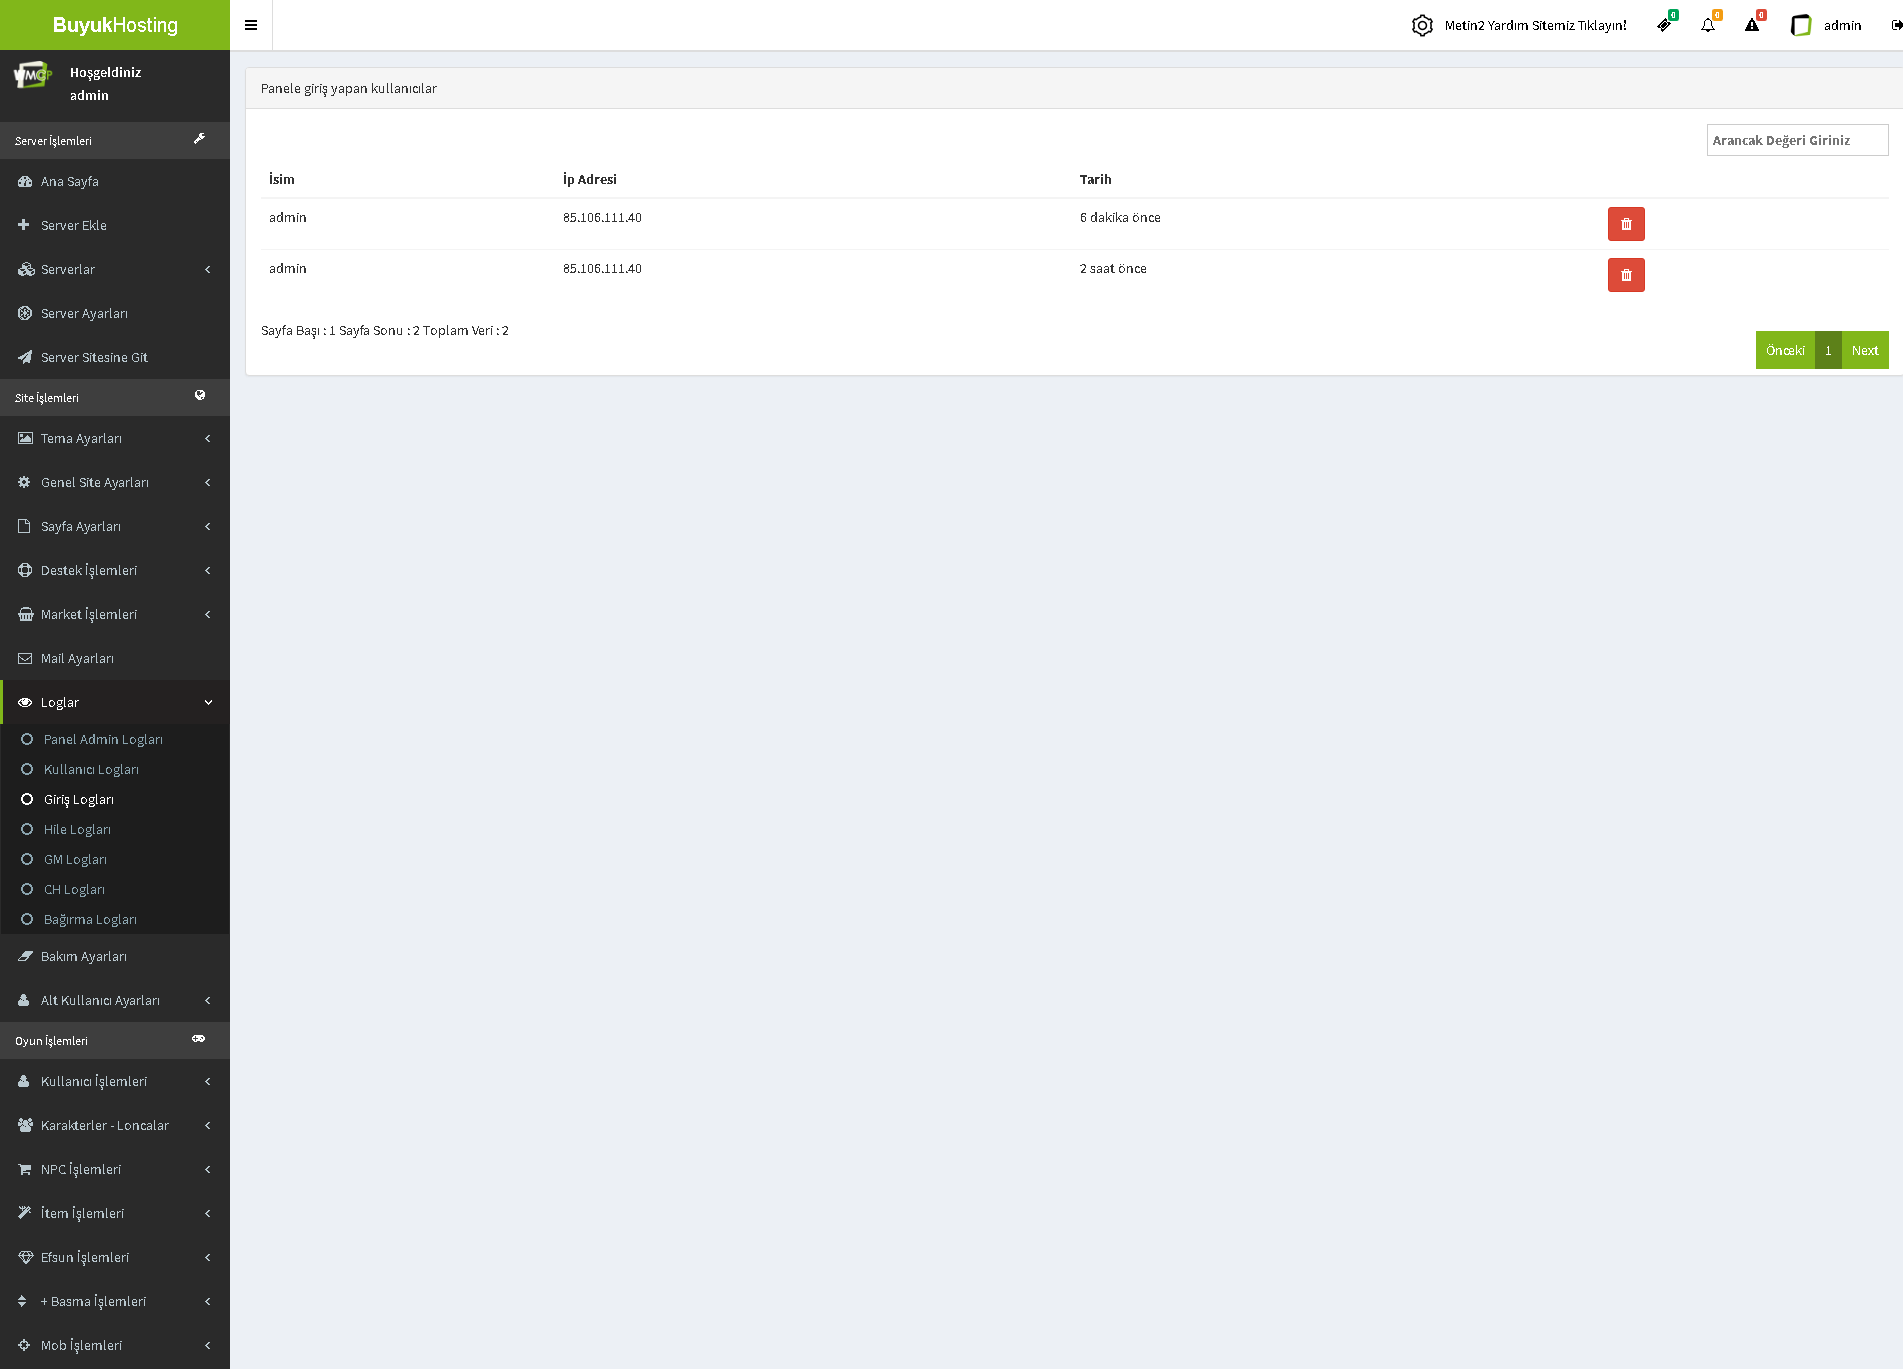
Task: Delete the login entry from 2 saat önce
Action: pyautogui.click(x=1626, y=275)
